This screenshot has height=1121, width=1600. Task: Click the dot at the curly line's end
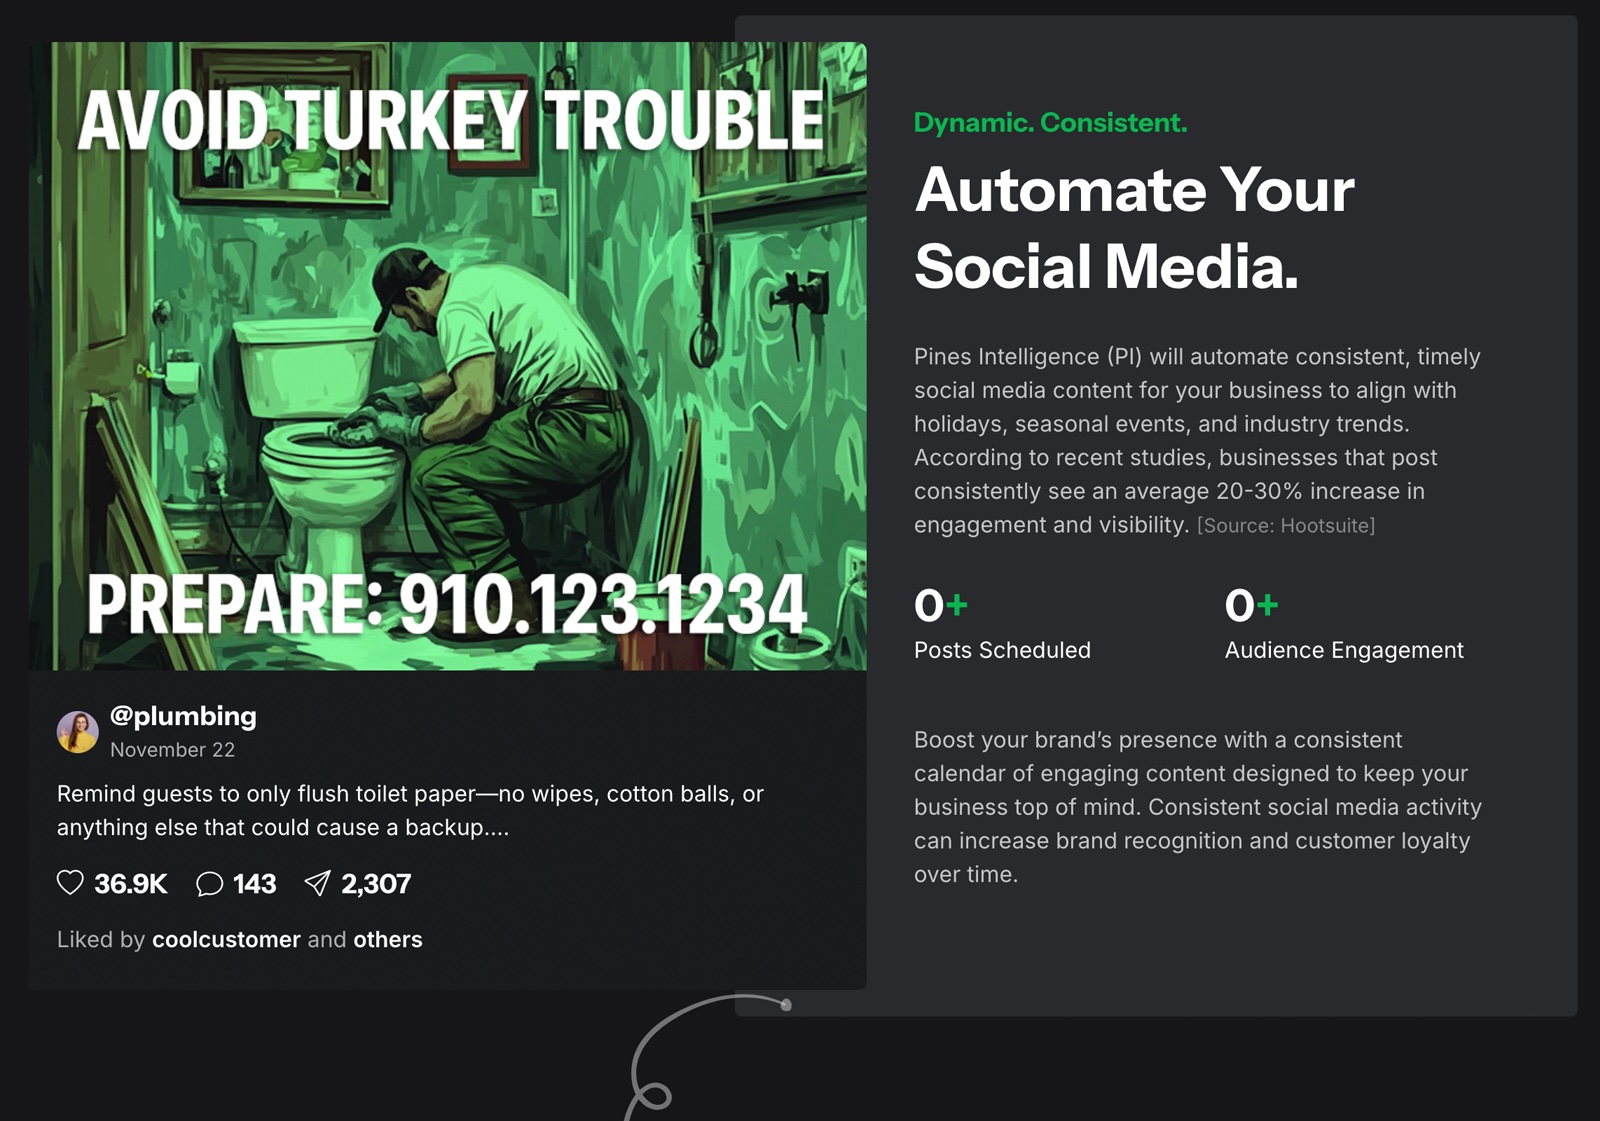click(786, 1005)
